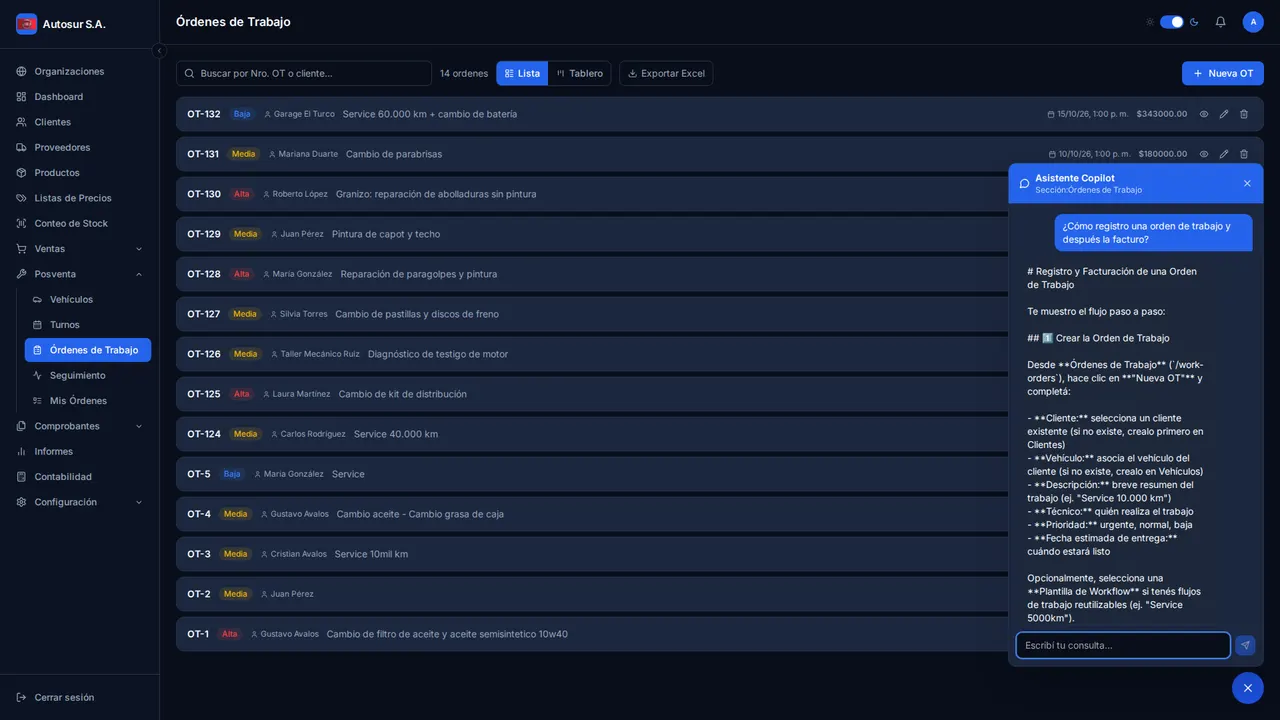Open Proveedores via its truck icon
The width and height of the screenshot is (1280, 720).
[x=21, y=148]
